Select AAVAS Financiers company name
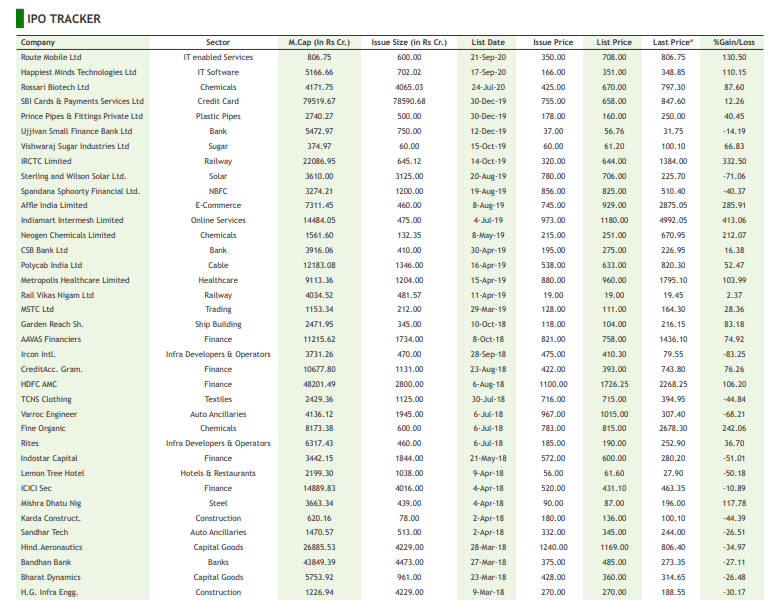Viewport: 777px width, 600px height. coord(51,339)
